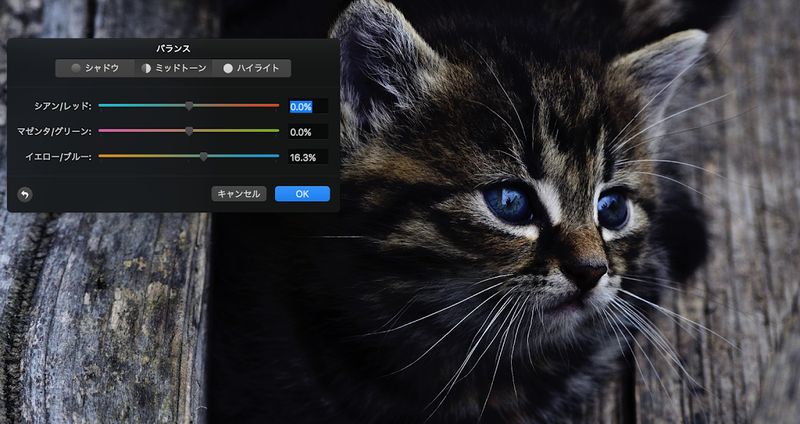800x424 pixels.
Task: Click the red end of the シアン/レッド track
Action: pyautogui.click(x=274, y=105)
